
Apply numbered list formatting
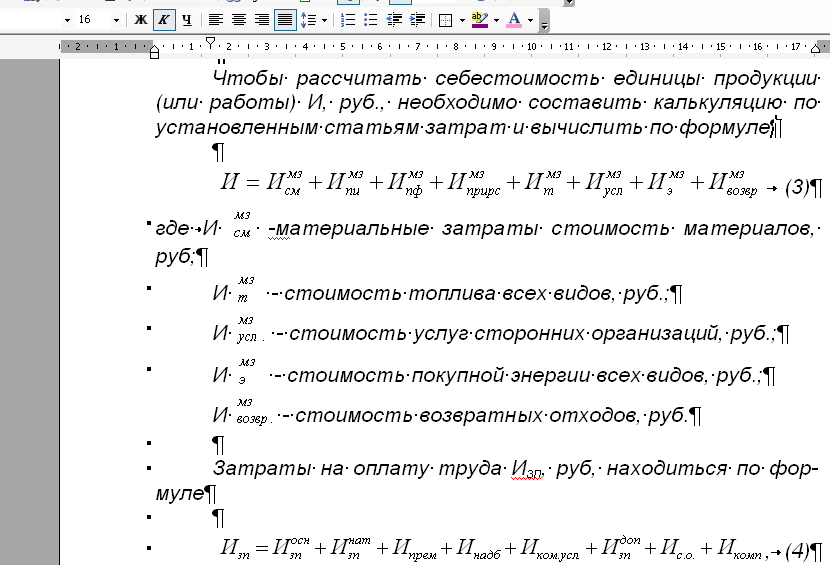point(348,20)
